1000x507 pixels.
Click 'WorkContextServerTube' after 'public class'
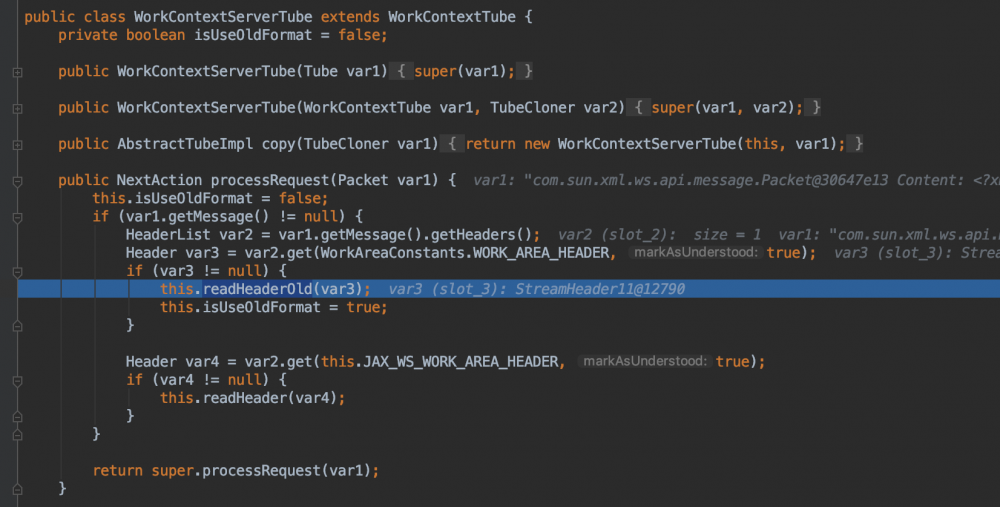coord(223,17)
